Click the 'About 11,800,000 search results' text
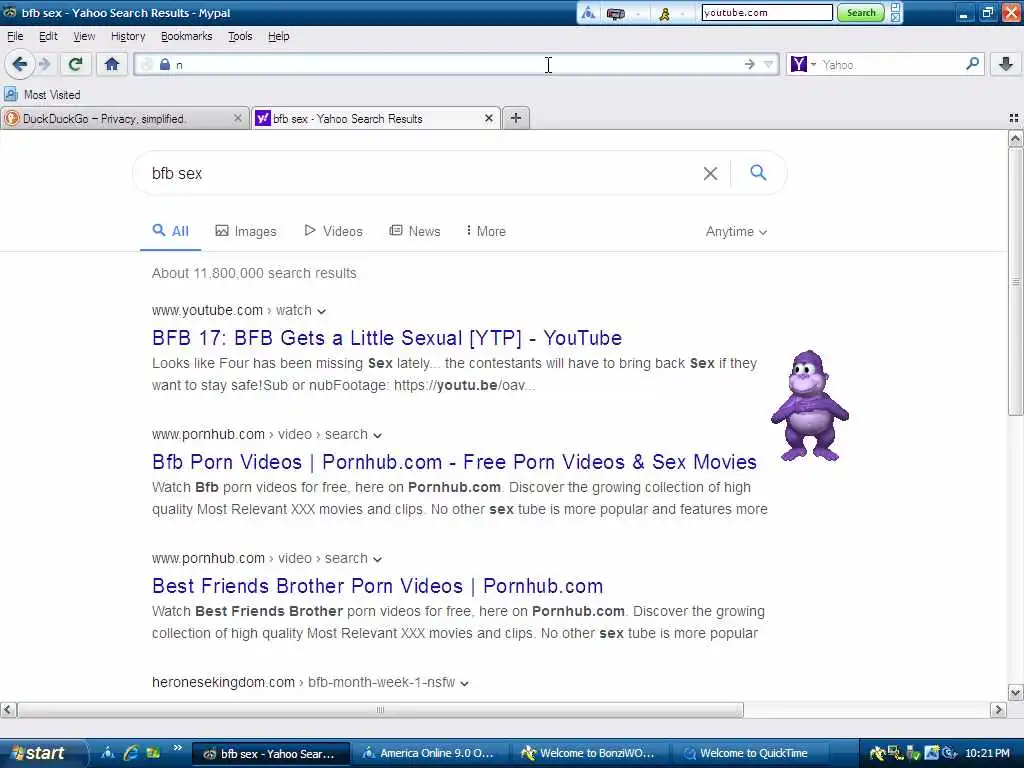 point(254,273)
